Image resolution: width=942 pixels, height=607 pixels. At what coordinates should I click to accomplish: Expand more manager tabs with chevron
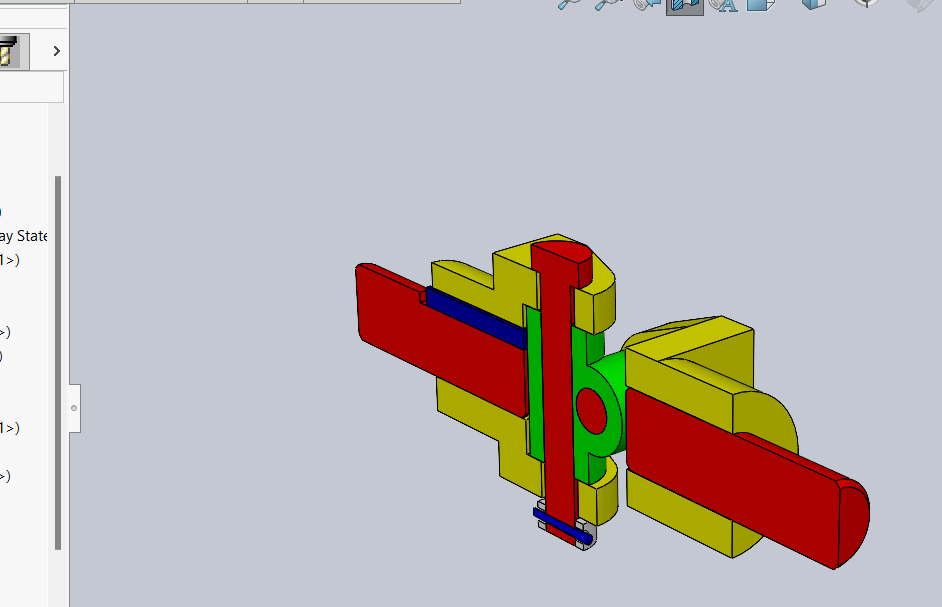(x=56, y=51)
